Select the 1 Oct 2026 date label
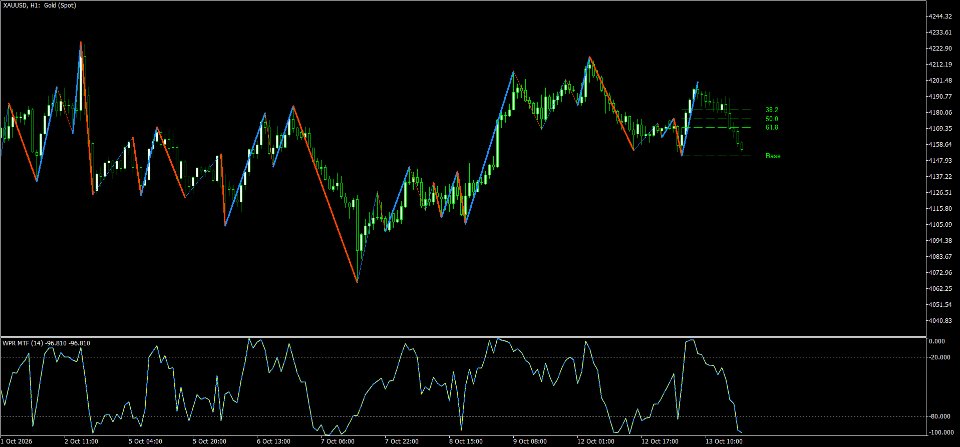 tap(15, 440)
